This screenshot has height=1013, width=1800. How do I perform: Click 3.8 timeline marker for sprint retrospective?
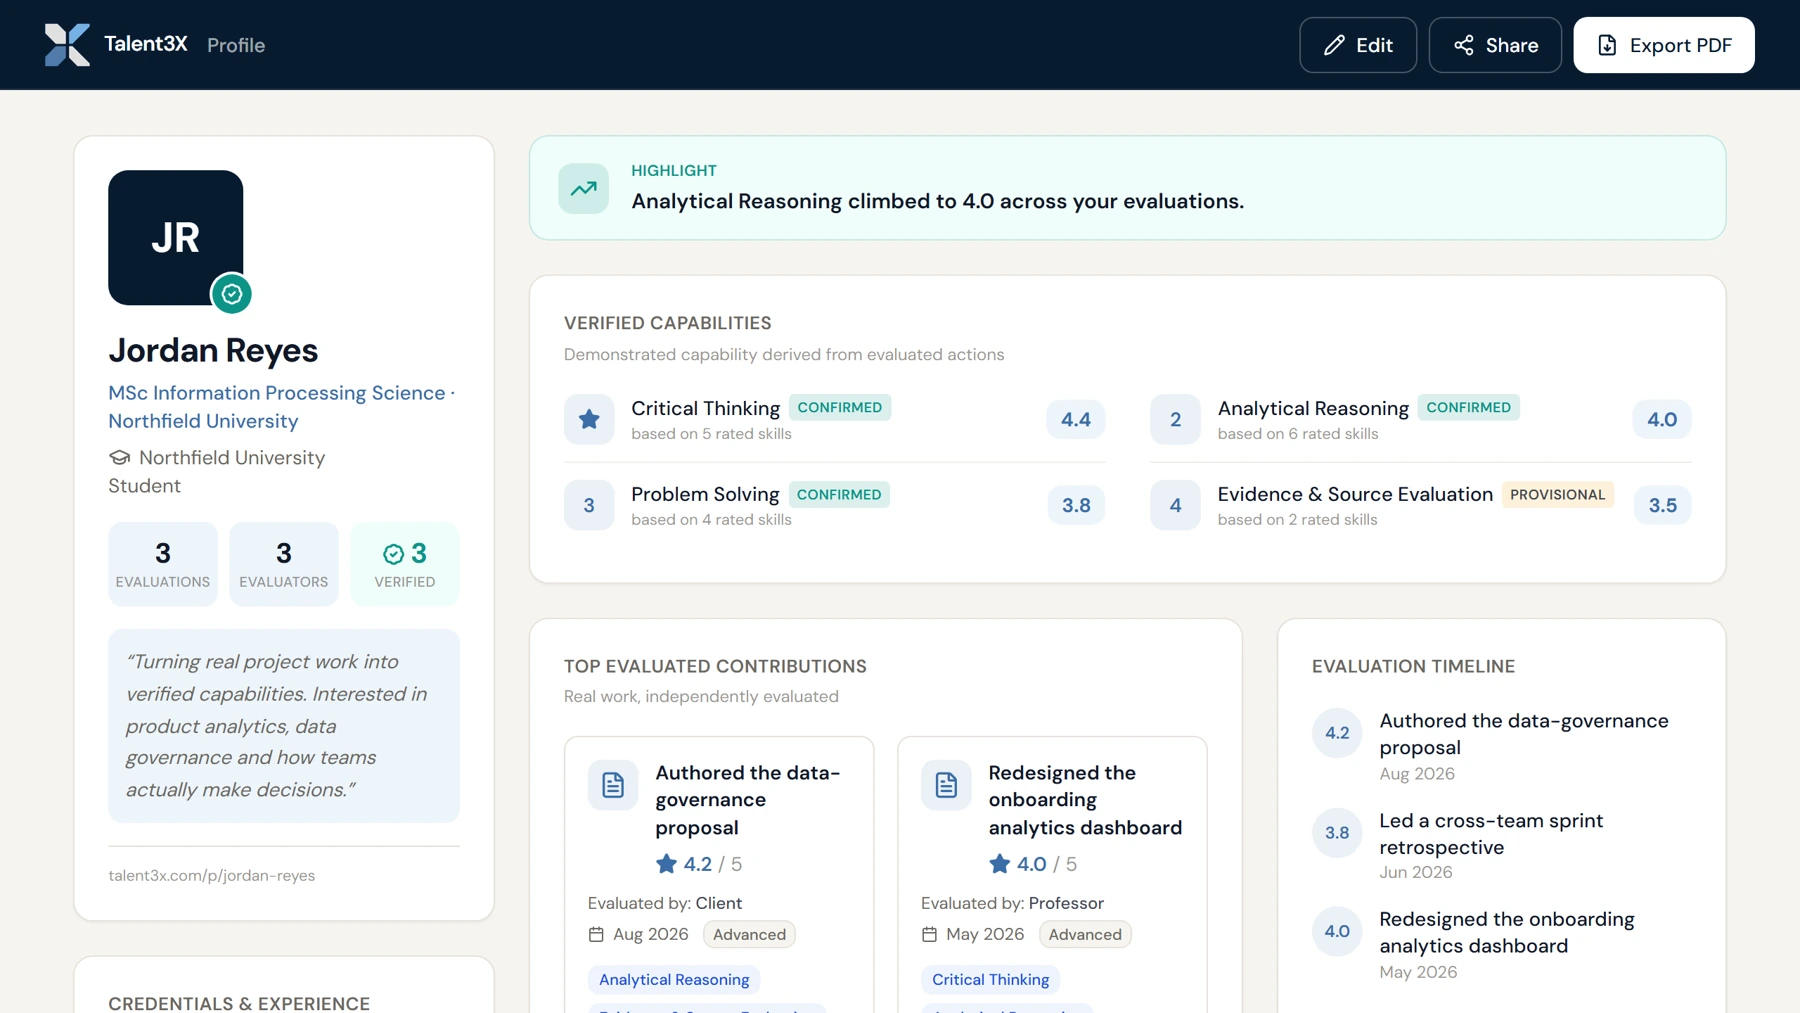point(1337,833)
